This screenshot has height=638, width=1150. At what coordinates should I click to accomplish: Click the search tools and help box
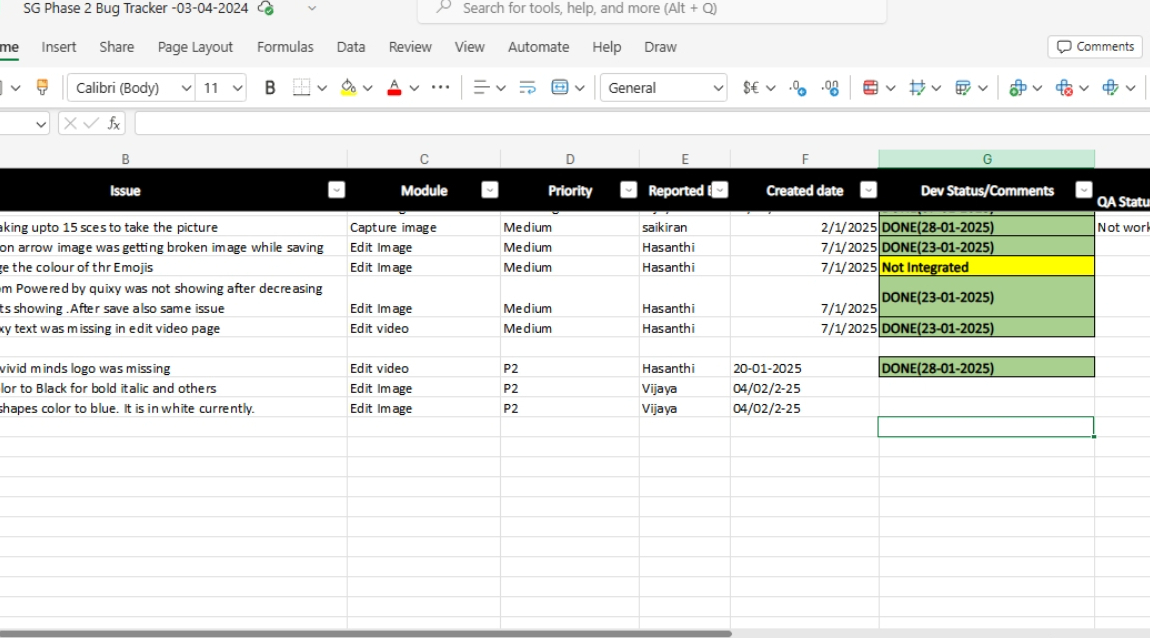tap(652, 9)
